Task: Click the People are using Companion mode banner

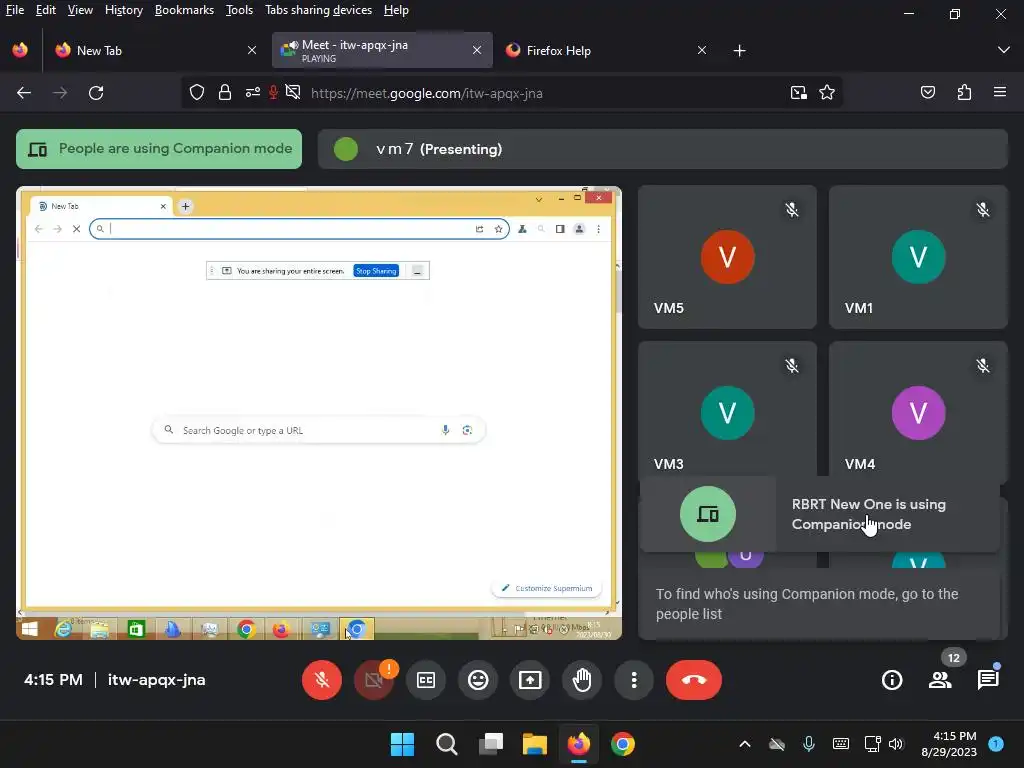Action: (159, 149)
